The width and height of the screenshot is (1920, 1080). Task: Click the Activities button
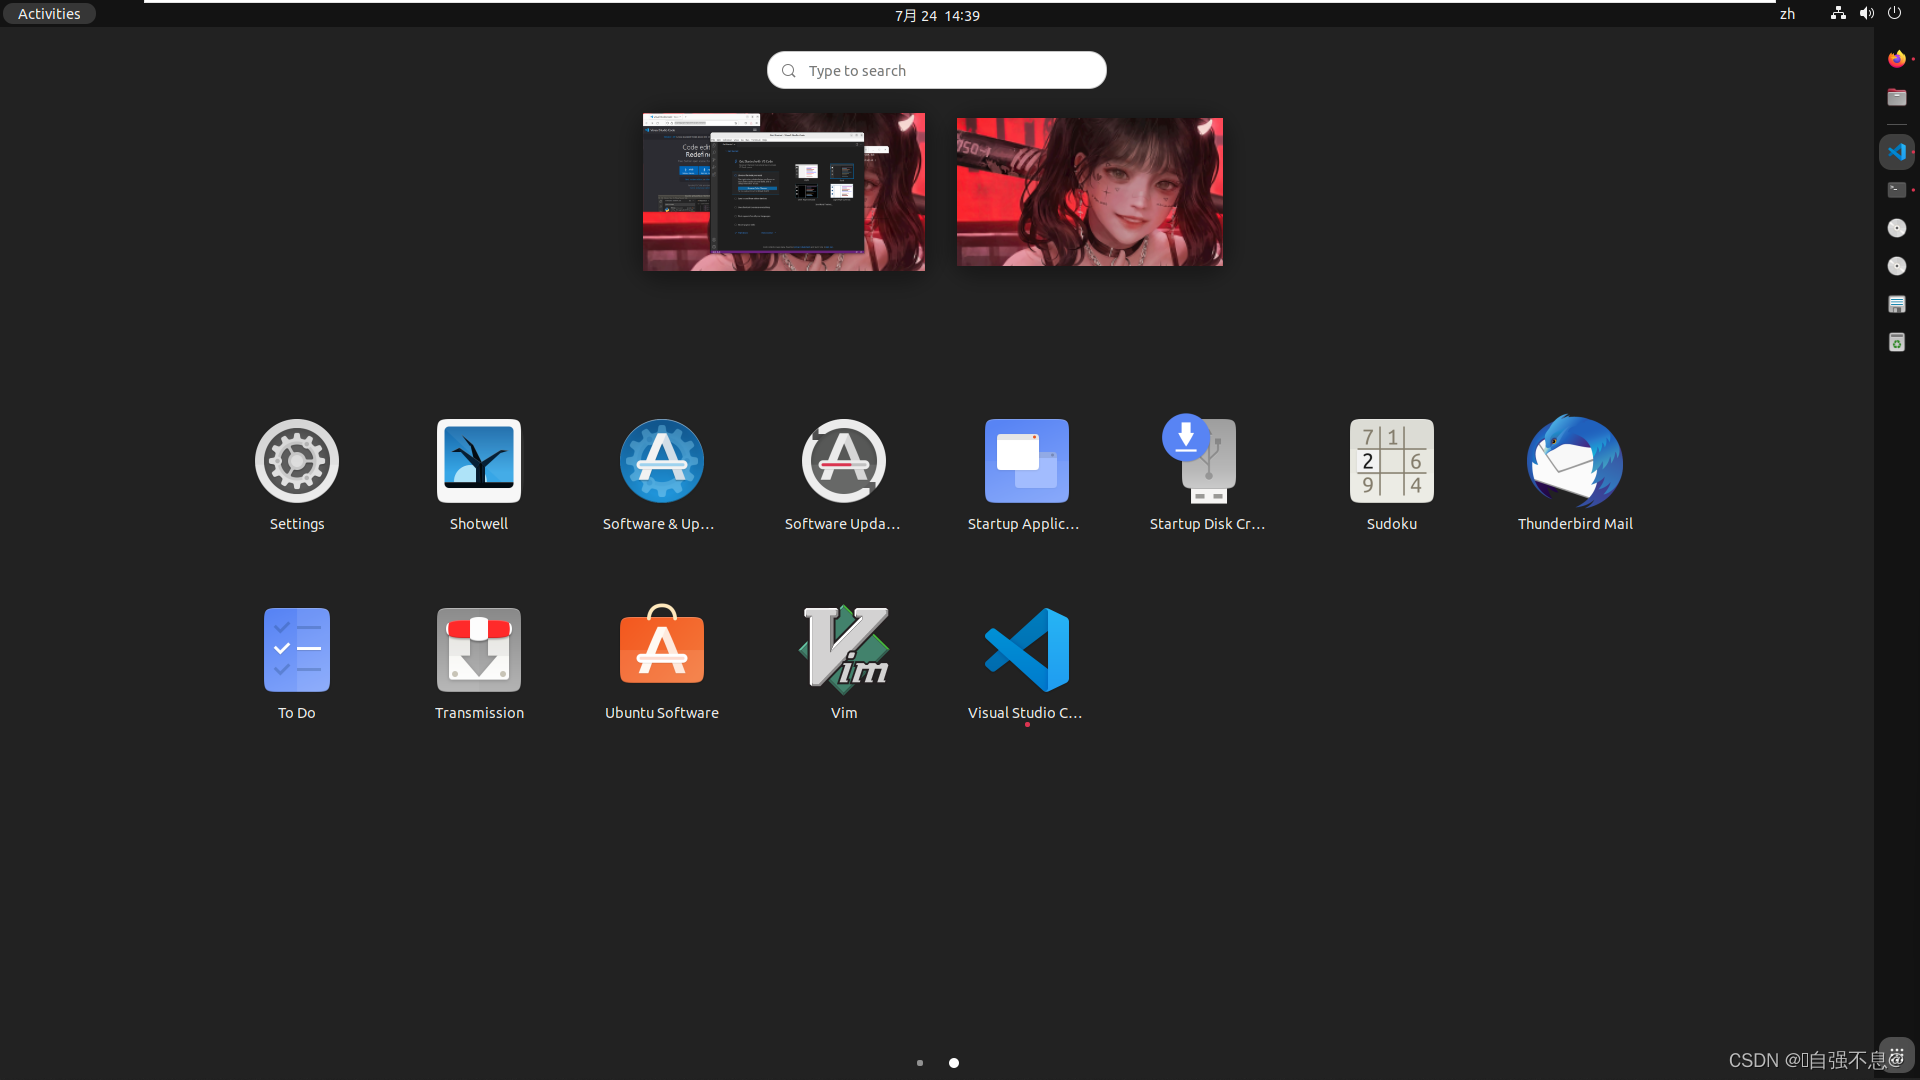pos(47,13)
